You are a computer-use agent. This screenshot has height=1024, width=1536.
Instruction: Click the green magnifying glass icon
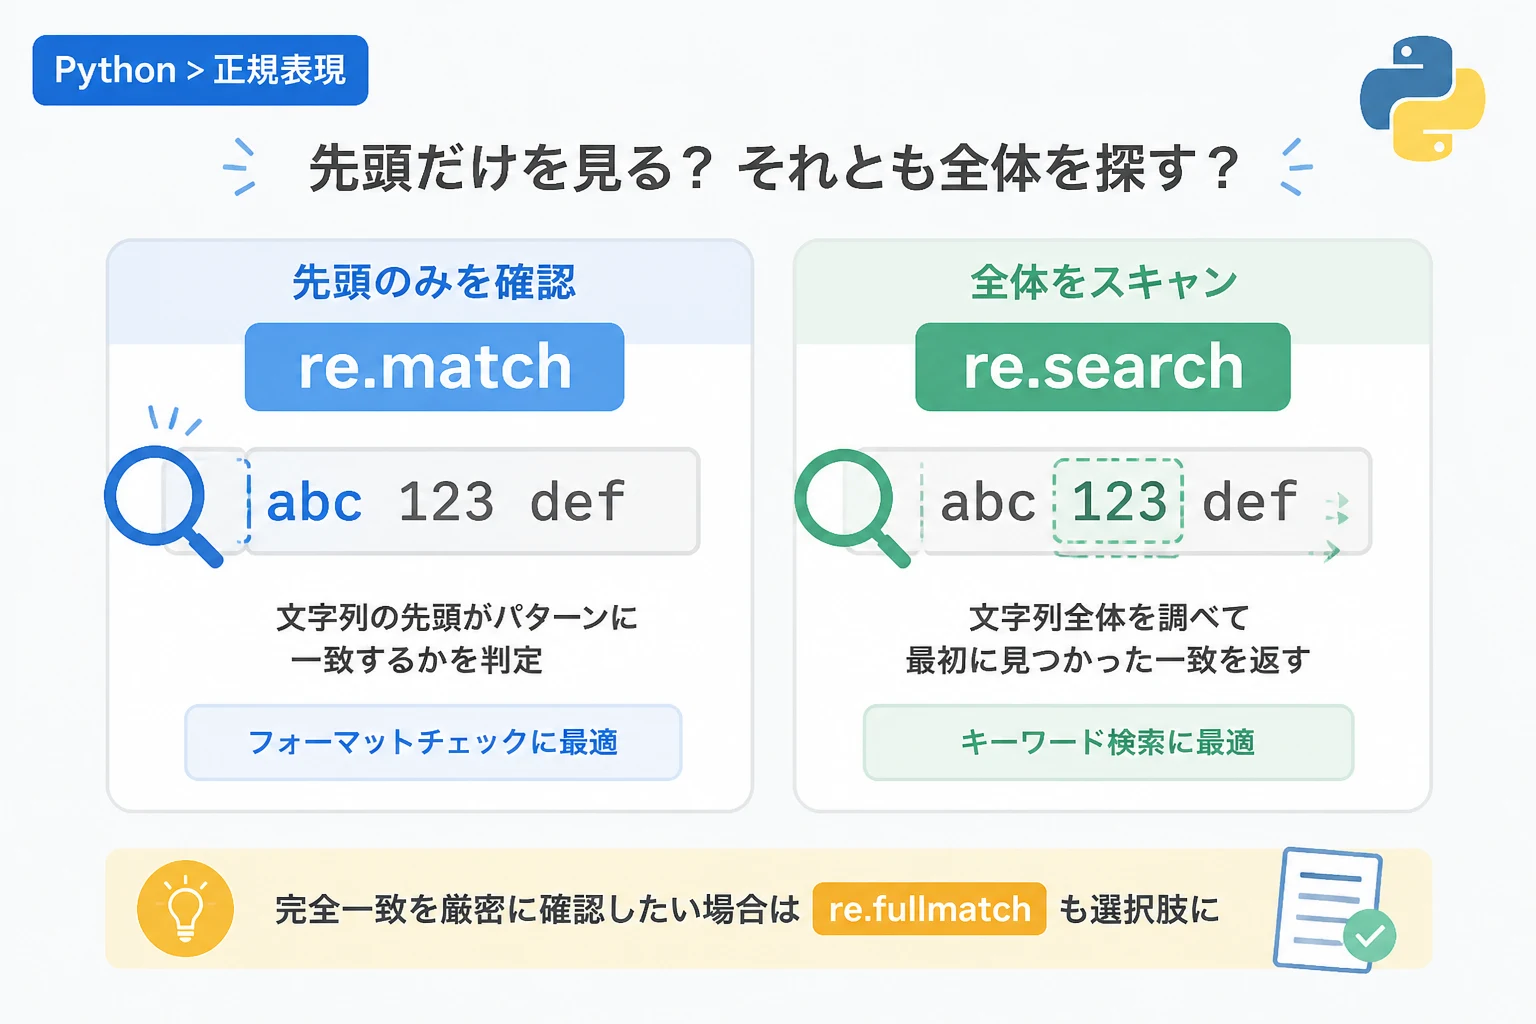pos(853,508)
